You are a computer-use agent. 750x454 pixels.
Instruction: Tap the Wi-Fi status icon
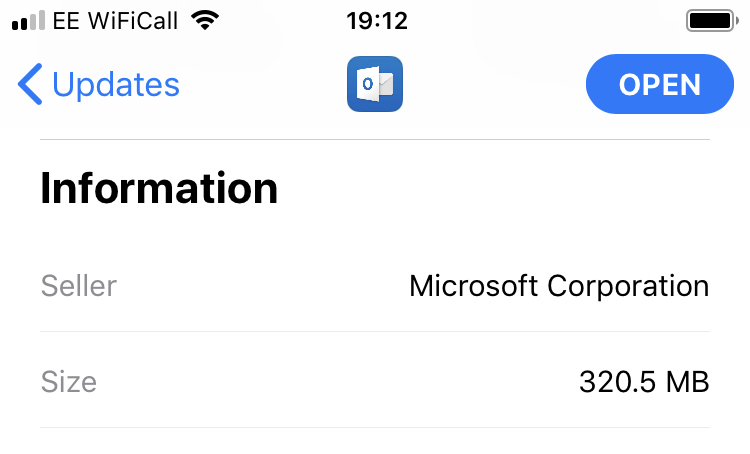205,21
